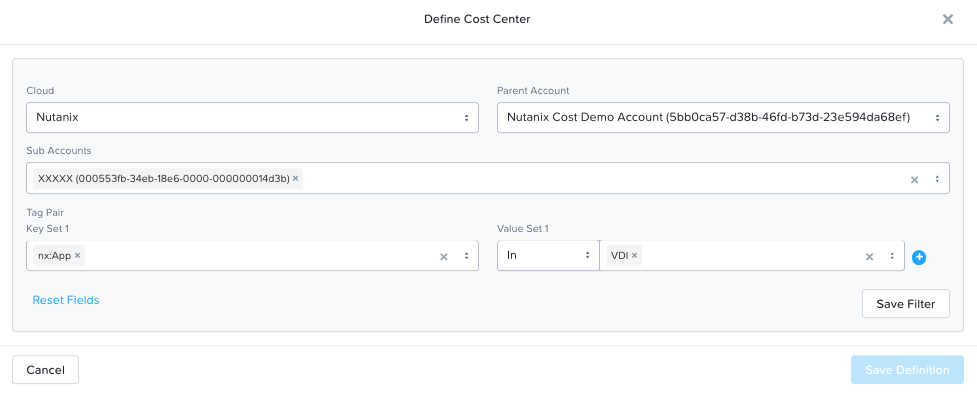The height and width of the screenshot is (410, 977).
Task: Add another tag pair with plus icon
Action: [918, 257]
